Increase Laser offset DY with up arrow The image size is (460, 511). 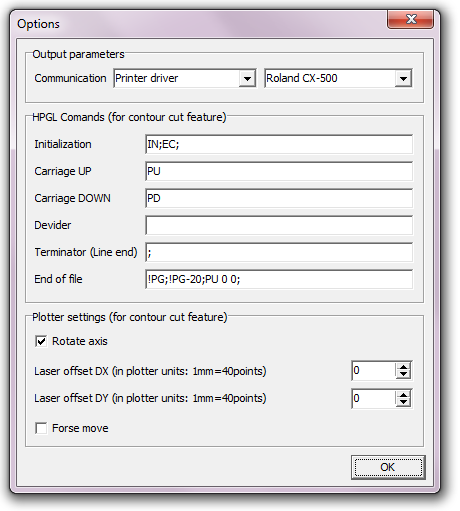403,394
